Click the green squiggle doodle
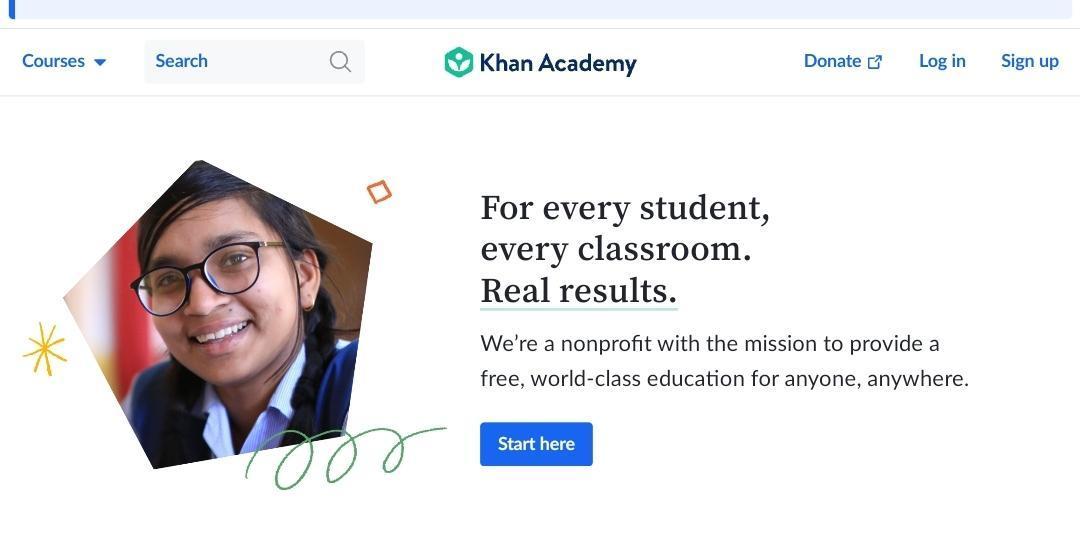Viewport: 1080px width, 537px height. (344, 456)
